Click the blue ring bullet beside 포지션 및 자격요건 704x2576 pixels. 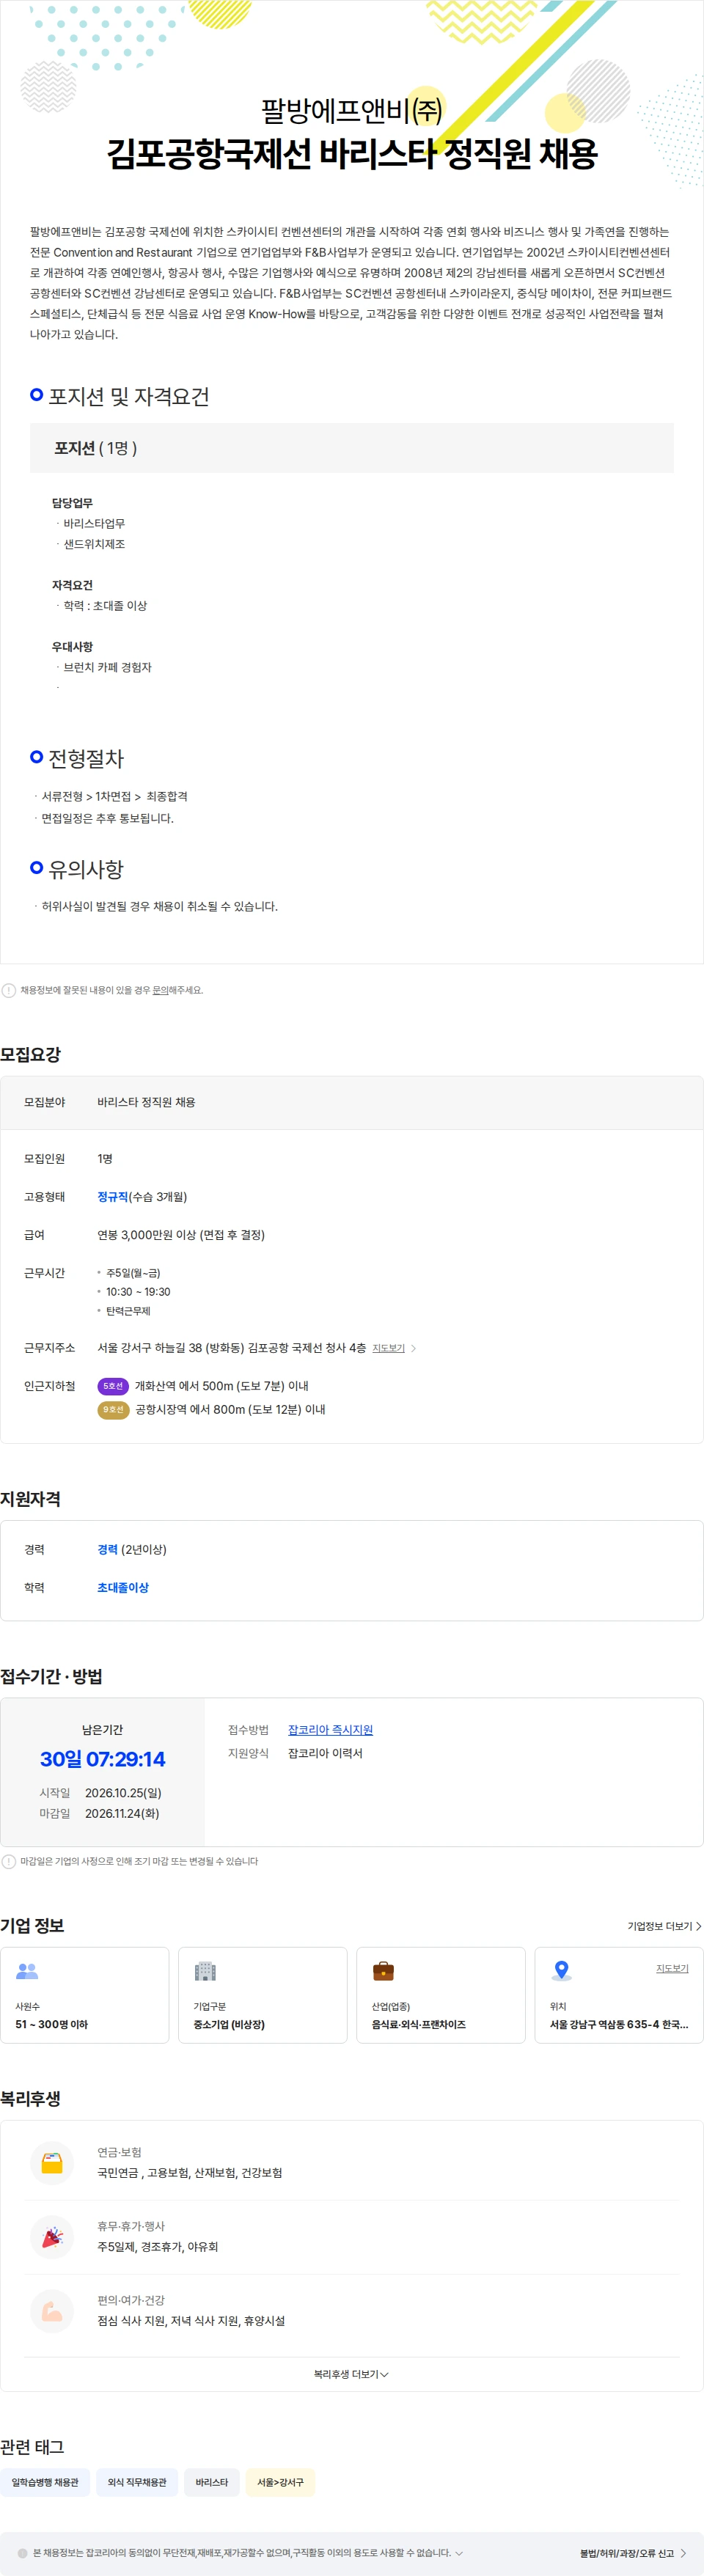[37, 395]
